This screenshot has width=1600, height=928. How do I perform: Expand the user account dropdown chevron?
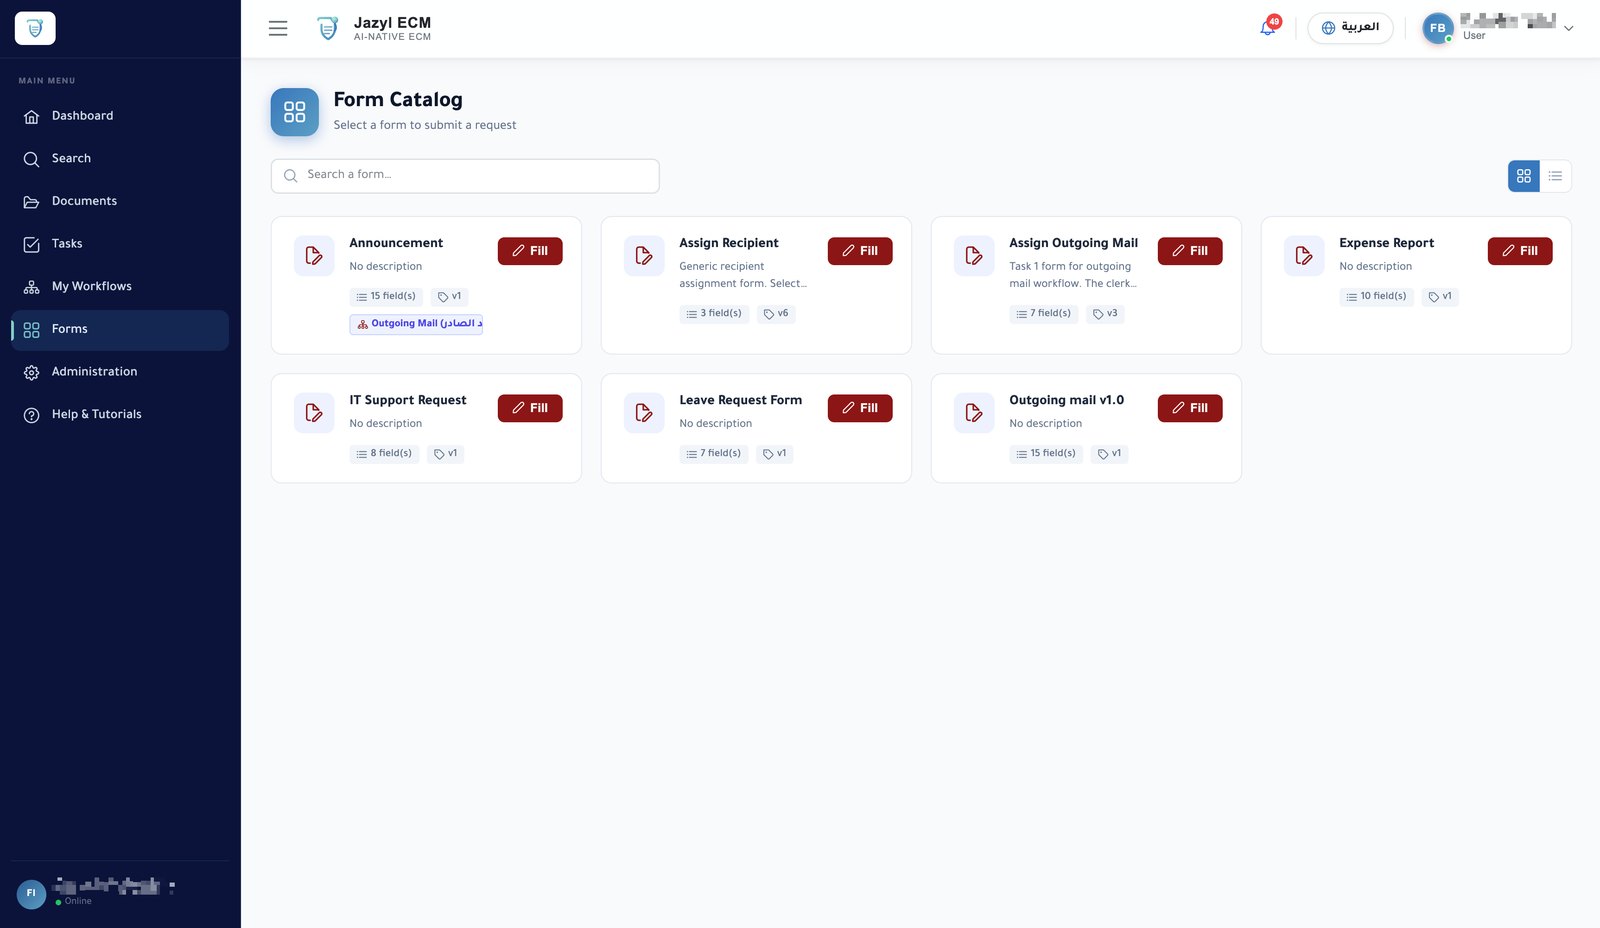coord(1569,28)
